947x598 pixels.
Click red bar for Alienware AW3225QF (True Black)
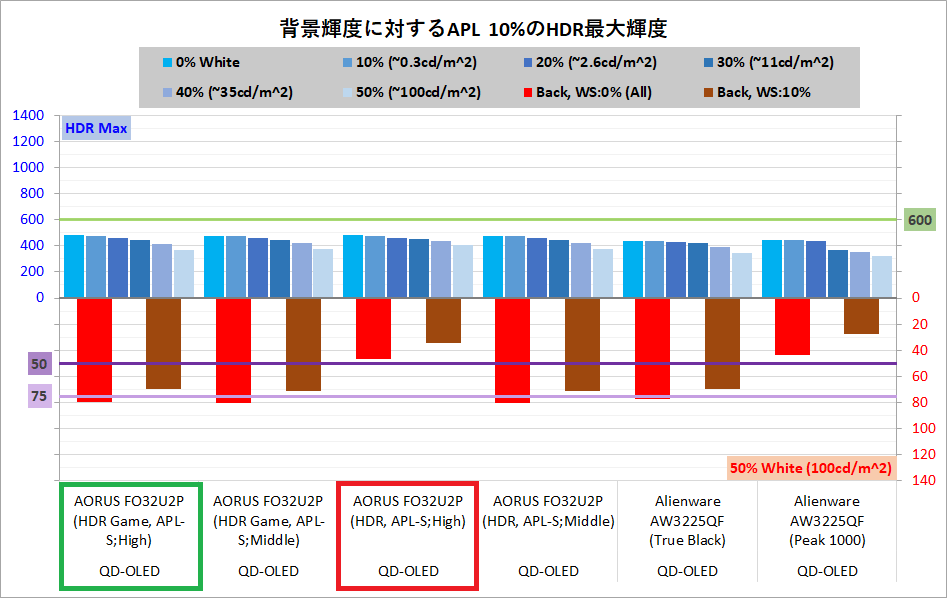pyautogui.click(x=652, y=349)
